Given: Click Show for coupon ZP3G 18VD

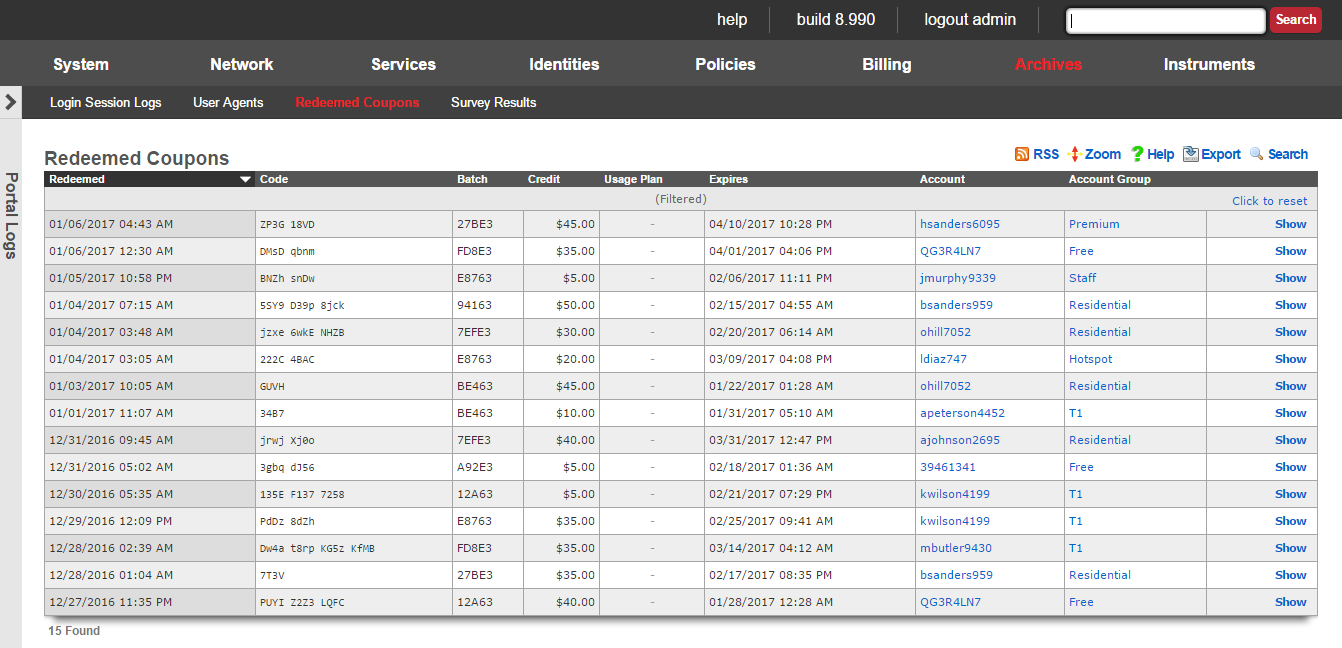Looking at the screenshot, I should pyautogui.click(x=1290, y=224).
